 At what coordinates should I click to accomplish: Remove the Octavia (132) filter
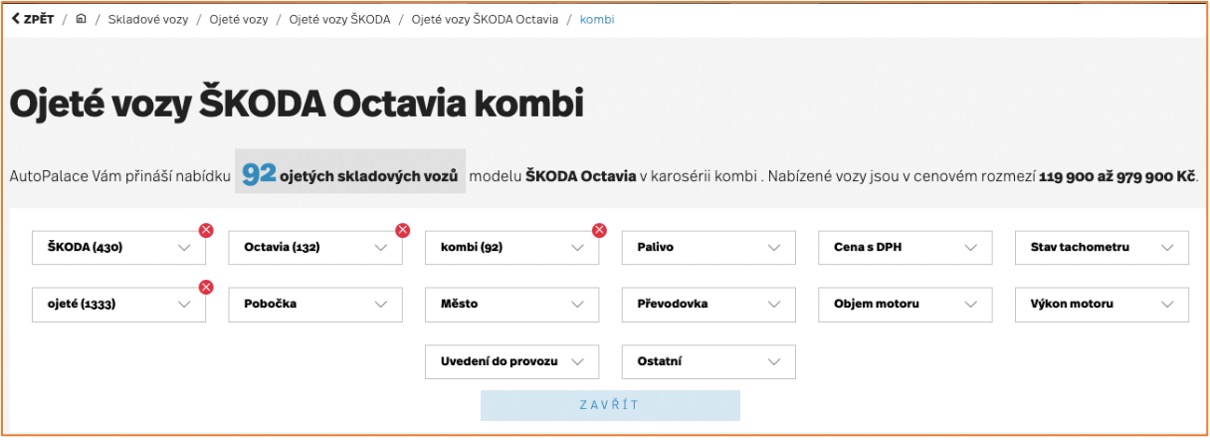tap(403, 230)
